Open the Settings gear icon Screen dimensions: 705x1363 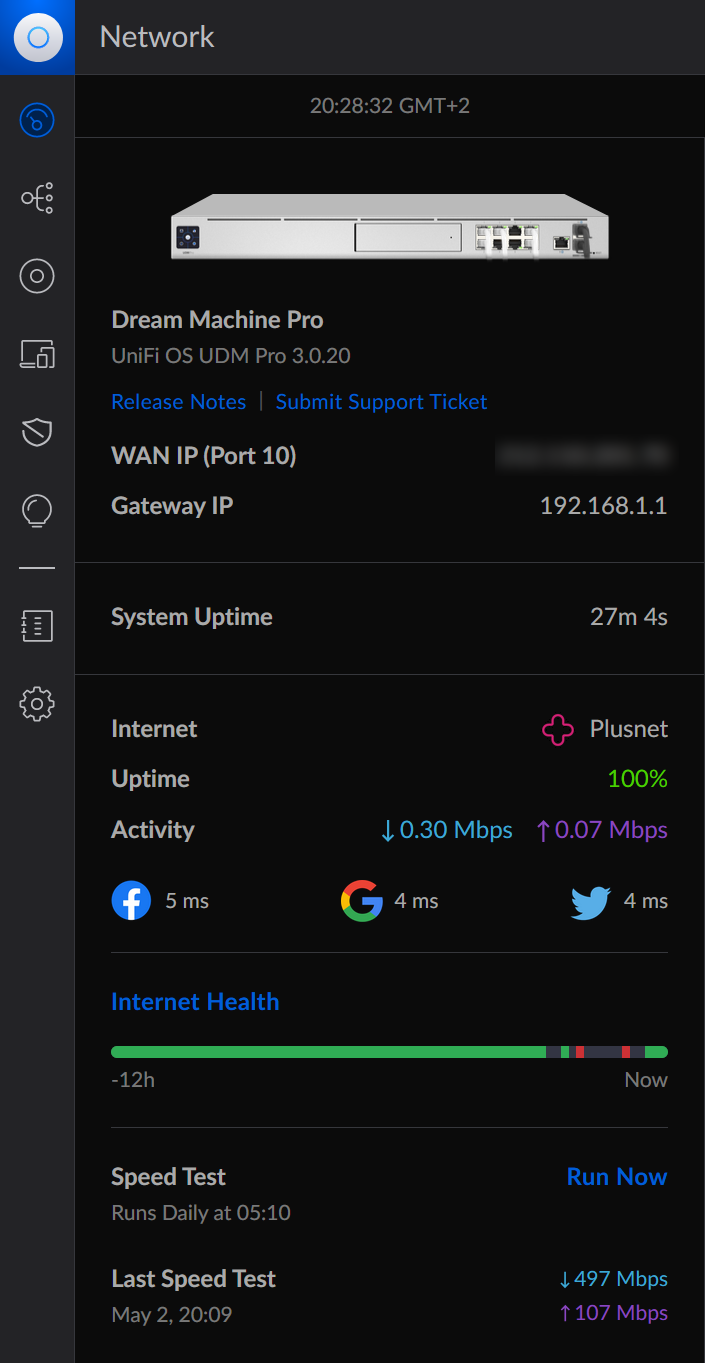tap(37, 704)
